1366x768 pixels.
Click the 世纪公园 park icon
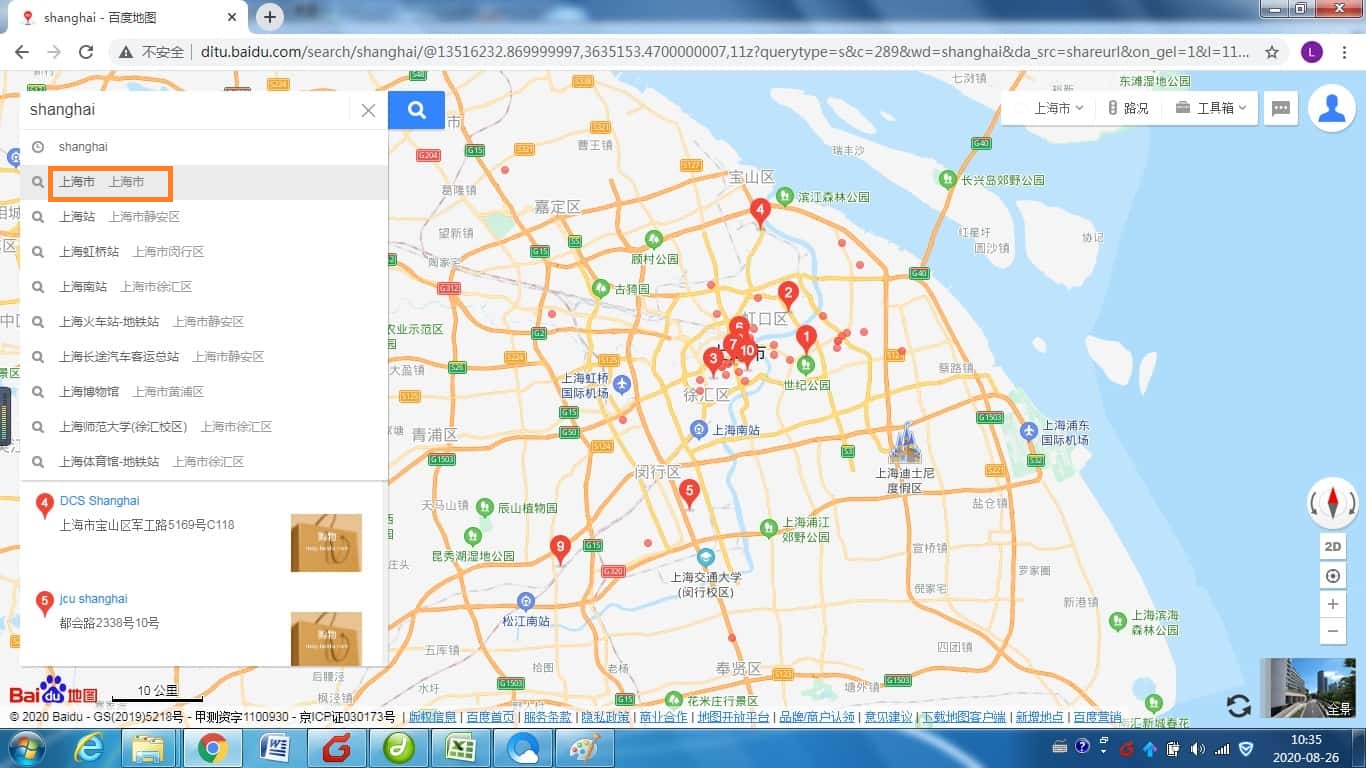pyautogui.click(x=806, y=364)
